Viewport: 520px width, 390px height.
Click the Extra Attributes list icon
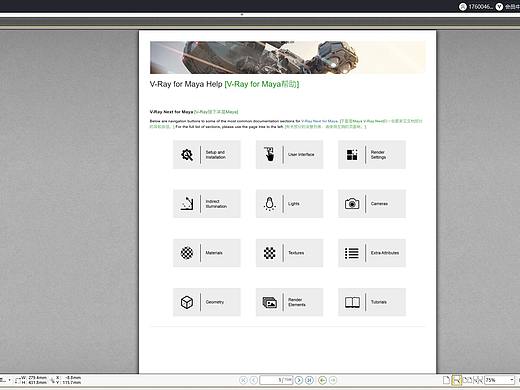pos(352,253)
